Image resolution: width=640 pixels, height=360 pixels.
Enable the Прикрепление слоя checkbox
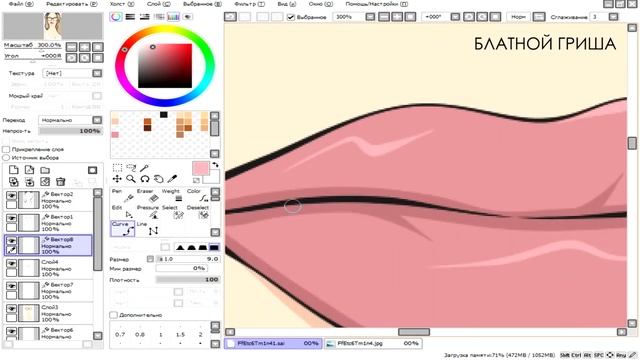tap(6, 149)
